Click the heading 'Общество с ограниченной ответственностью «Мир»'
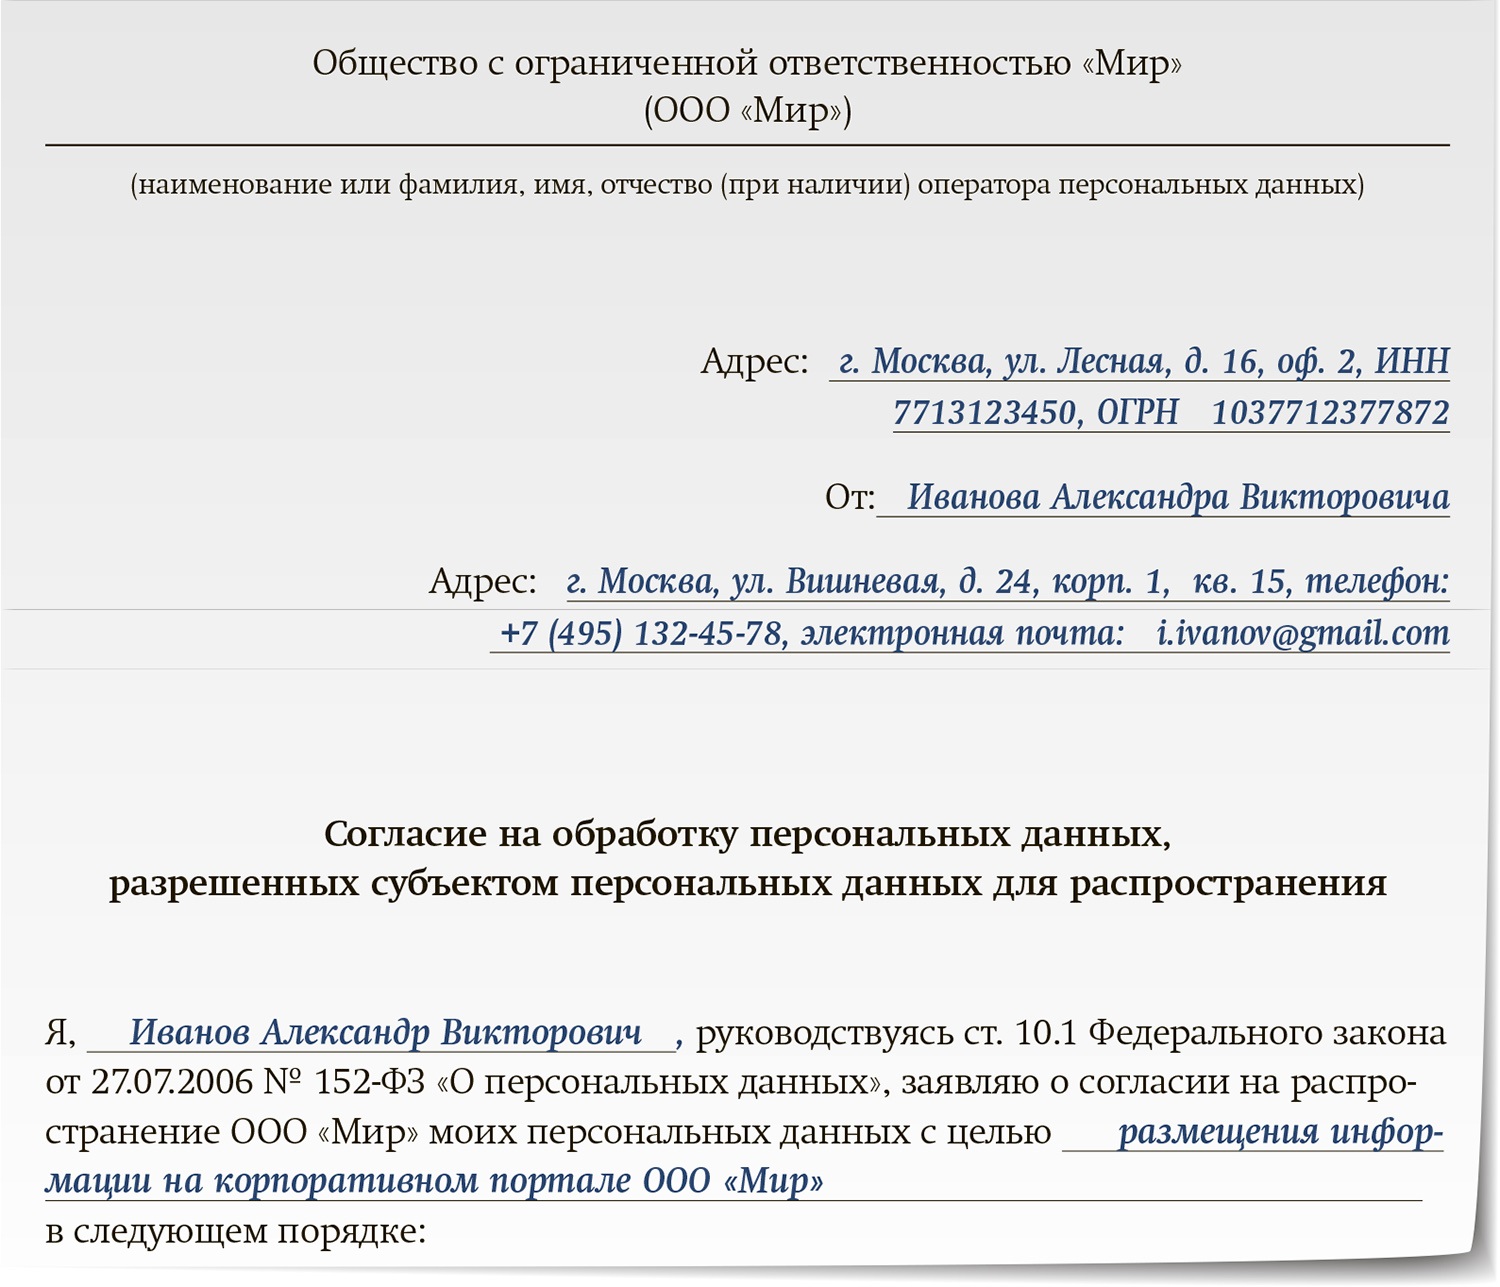The width and height of the screenshot is (1500, 1287). (x=747, y=63)
